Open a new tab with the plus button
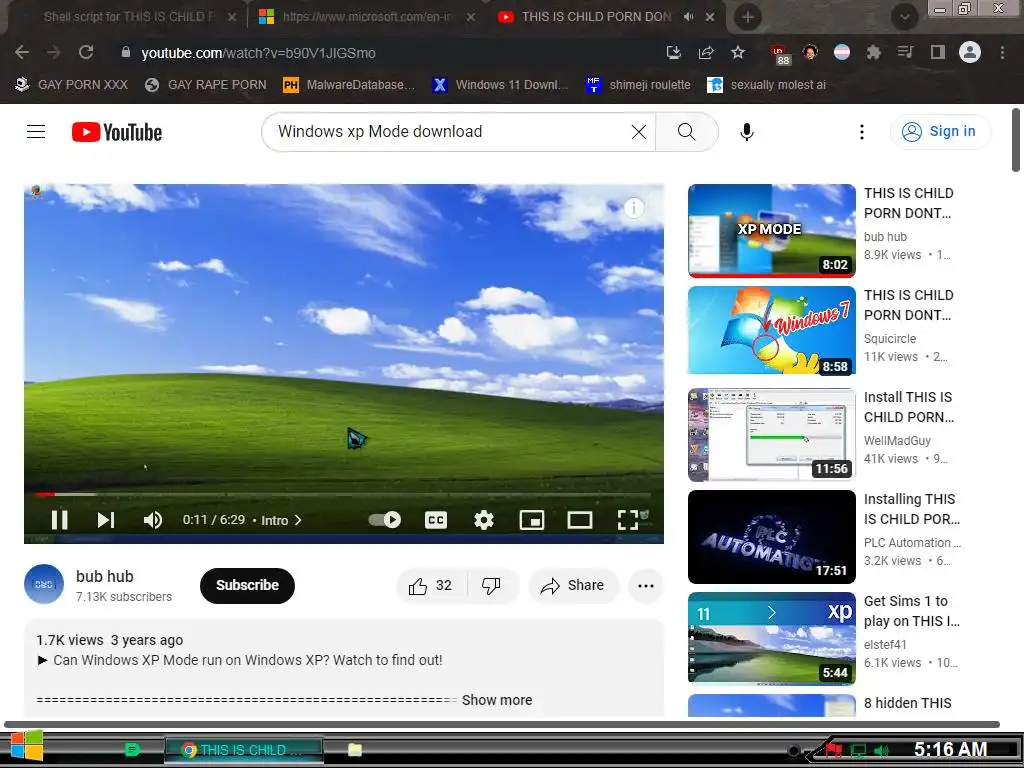Screen dimensions: 1024x768 click(x=748, y=17)
